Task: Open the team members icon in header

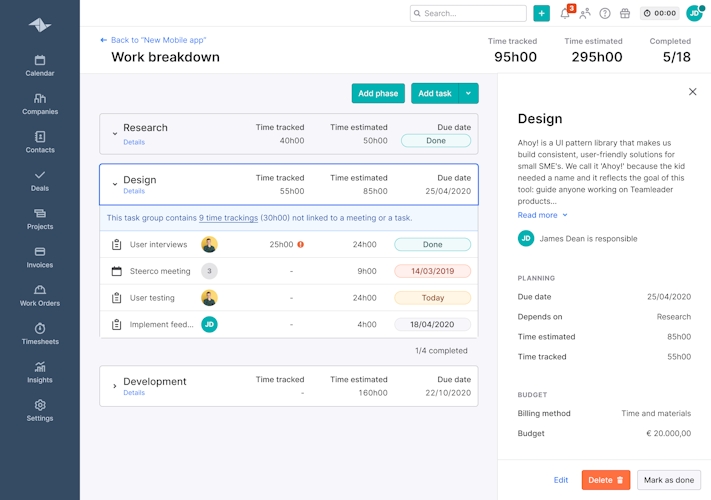Action: (x=585, y=14)
